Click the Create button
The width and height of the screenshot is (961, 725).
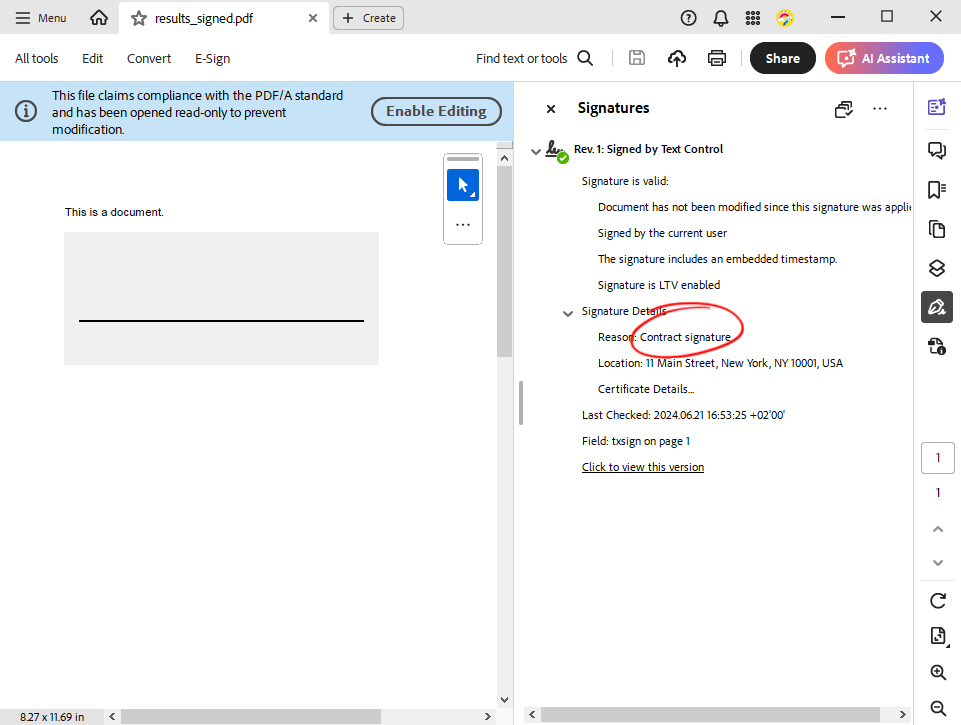click(x=368, y=18)
